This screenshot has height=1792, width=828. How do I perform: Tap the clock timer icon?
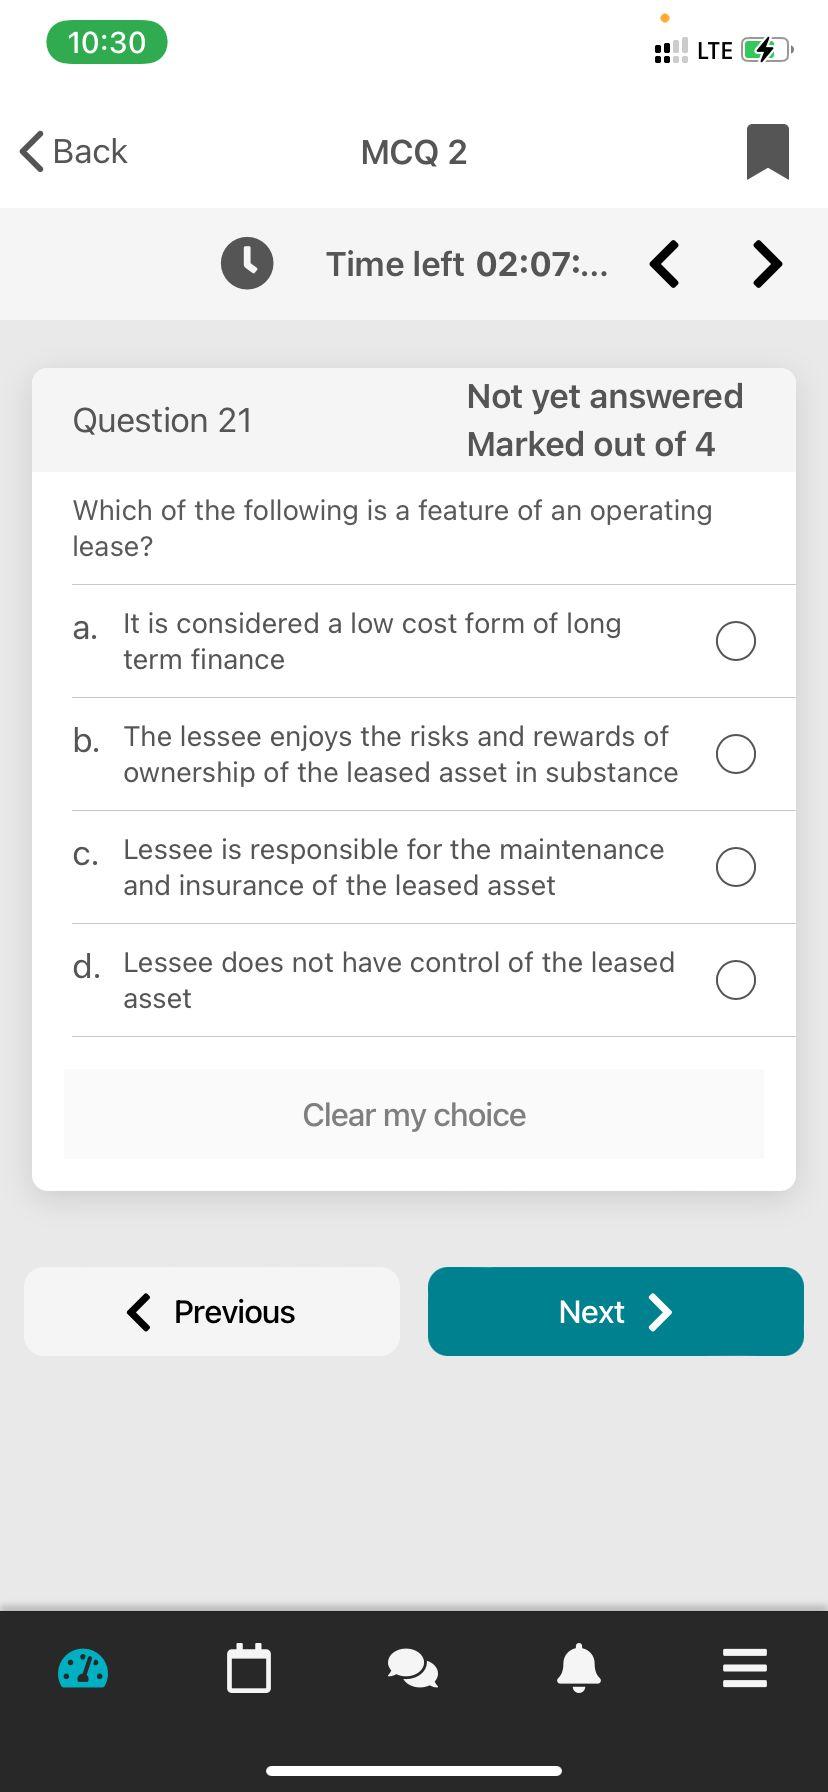tap(247, 264)
